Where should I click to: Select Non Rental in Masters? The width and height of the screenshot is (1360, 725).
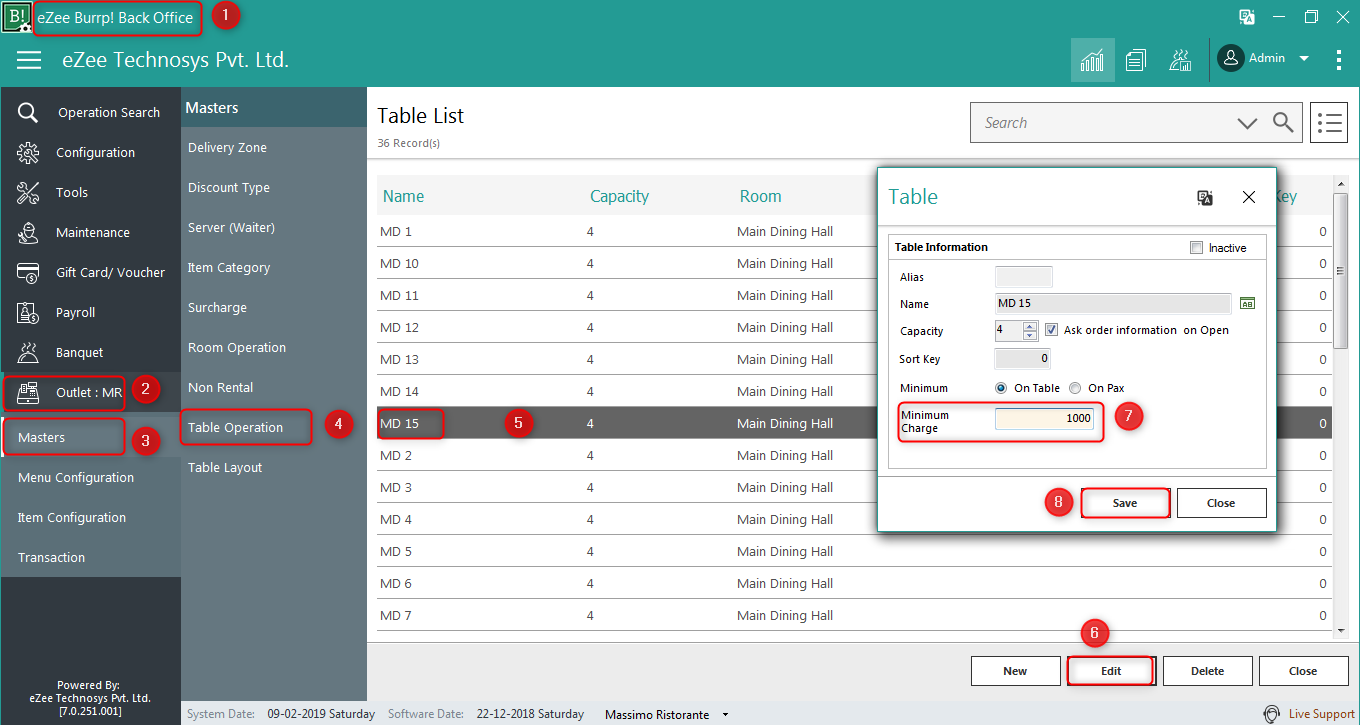coord(221,387)
